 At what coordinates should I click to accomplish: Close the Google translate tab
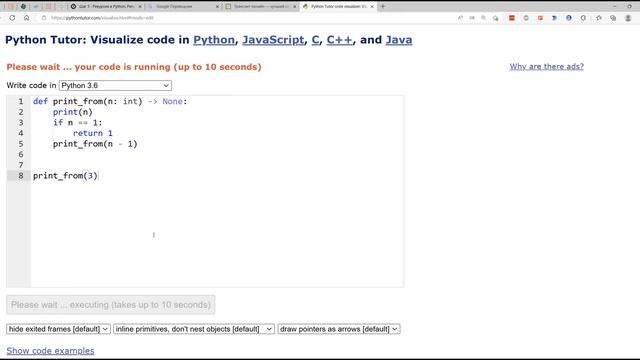click(x=217, y=7)
